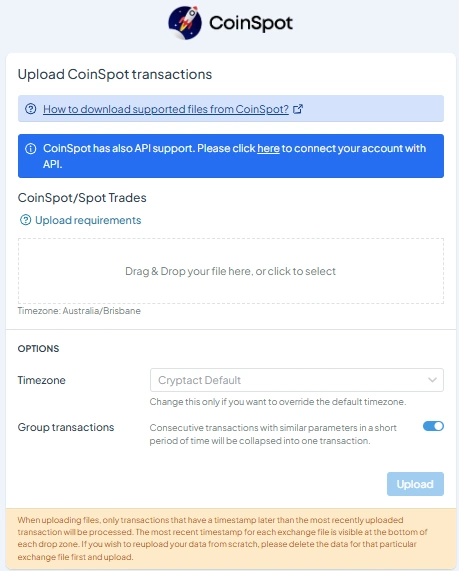Open the Cryptact Default timezone dropdown
Viewport: 459px width, 571px height.
[x=297, y=380]
